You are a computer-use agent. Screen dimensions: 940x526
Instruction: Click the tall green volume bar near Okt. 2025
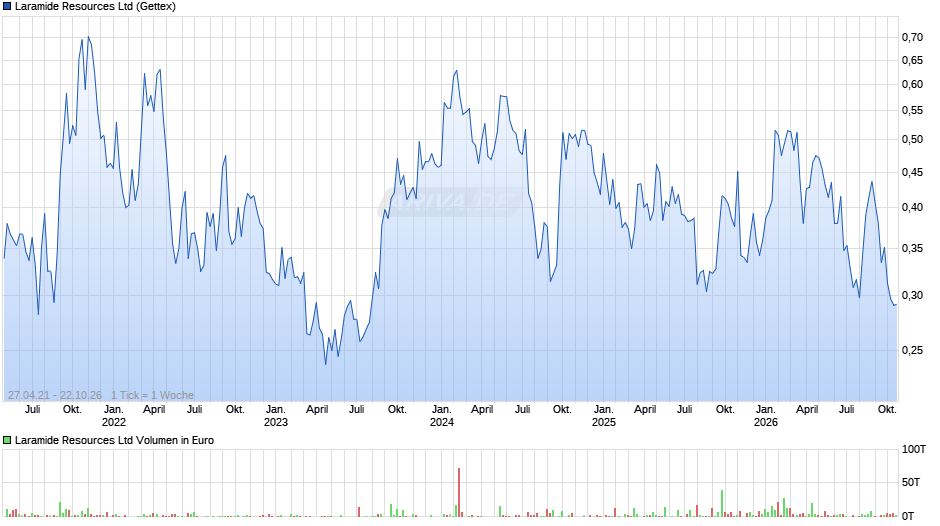[x=722, y=504]
